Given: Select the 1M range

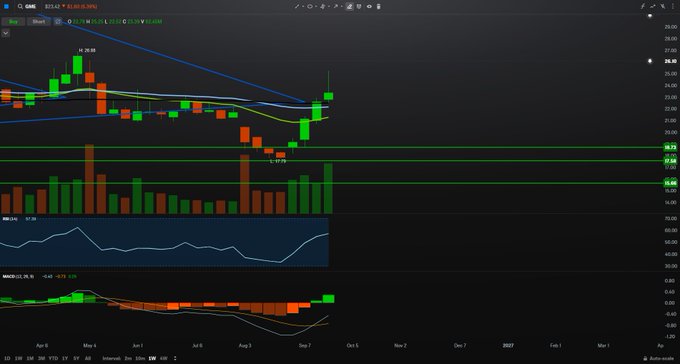Looking at the screenshot, I should [30, 358].
